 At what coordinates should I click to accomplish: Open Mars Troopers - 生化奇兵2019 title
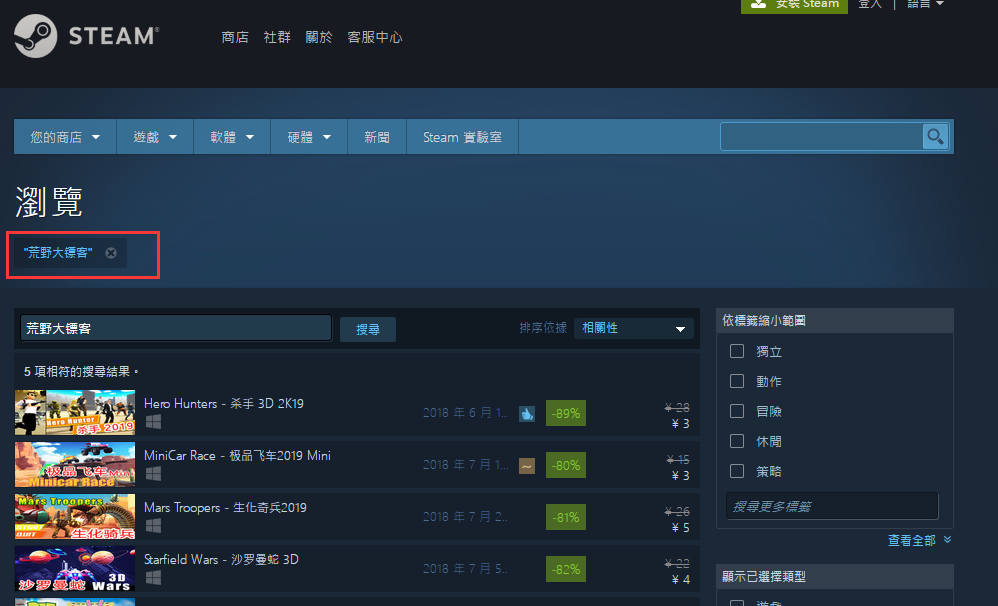(225, 508)
